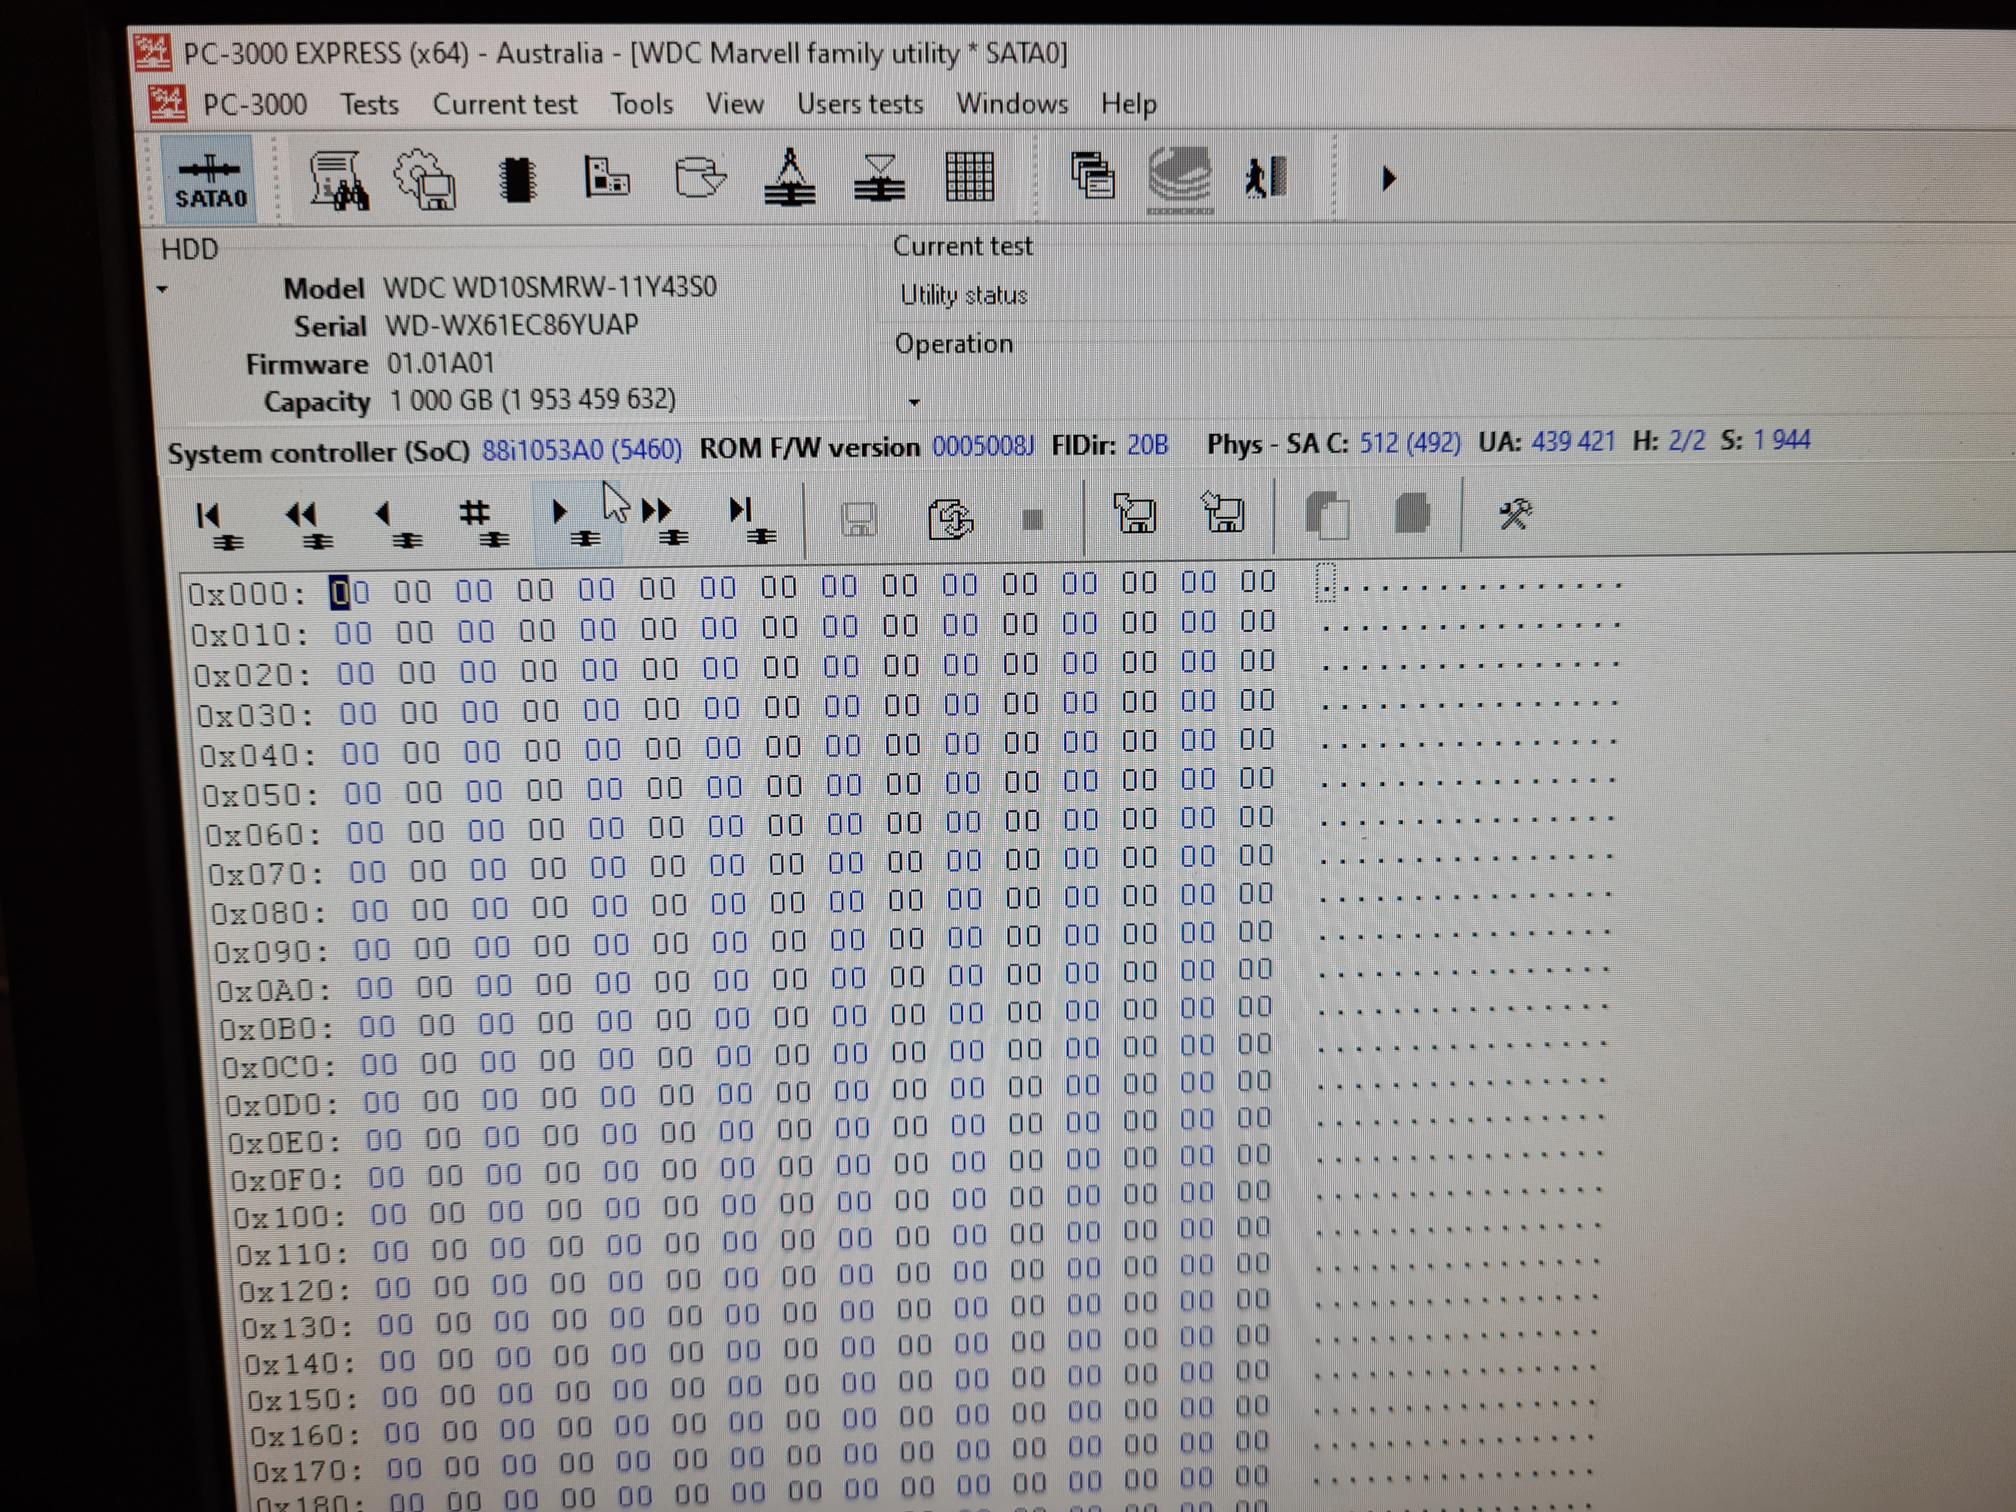This screenshot has height=1512, width=2016.
Task: Click the grid table toolbar icon
Action: [x=969, y=177]
